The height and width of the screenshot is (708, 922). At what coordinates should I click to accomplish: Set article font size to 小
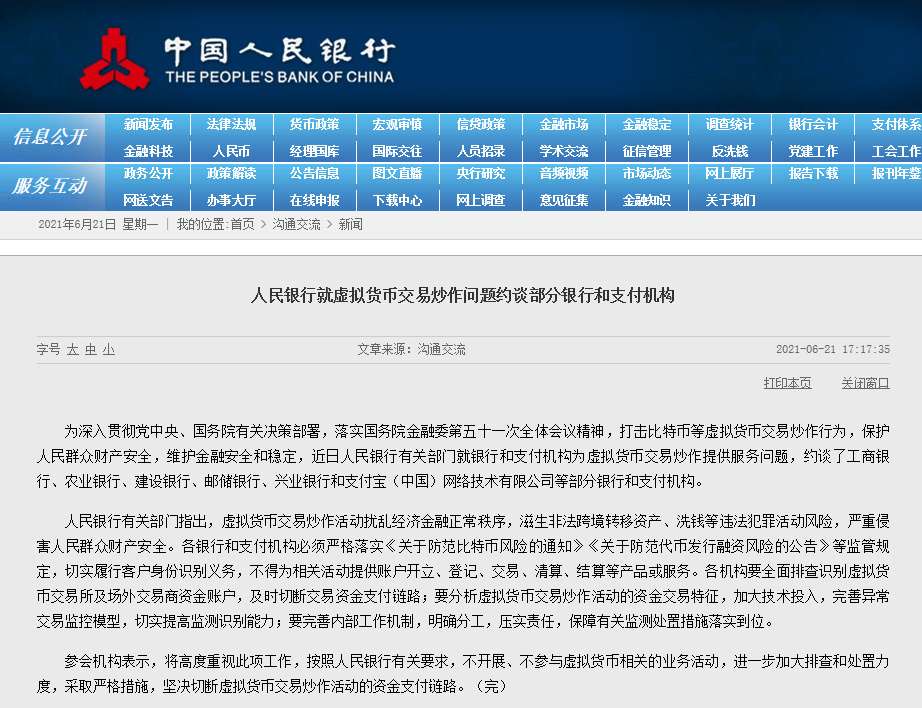pyautogui.click(x=110, y=347)
